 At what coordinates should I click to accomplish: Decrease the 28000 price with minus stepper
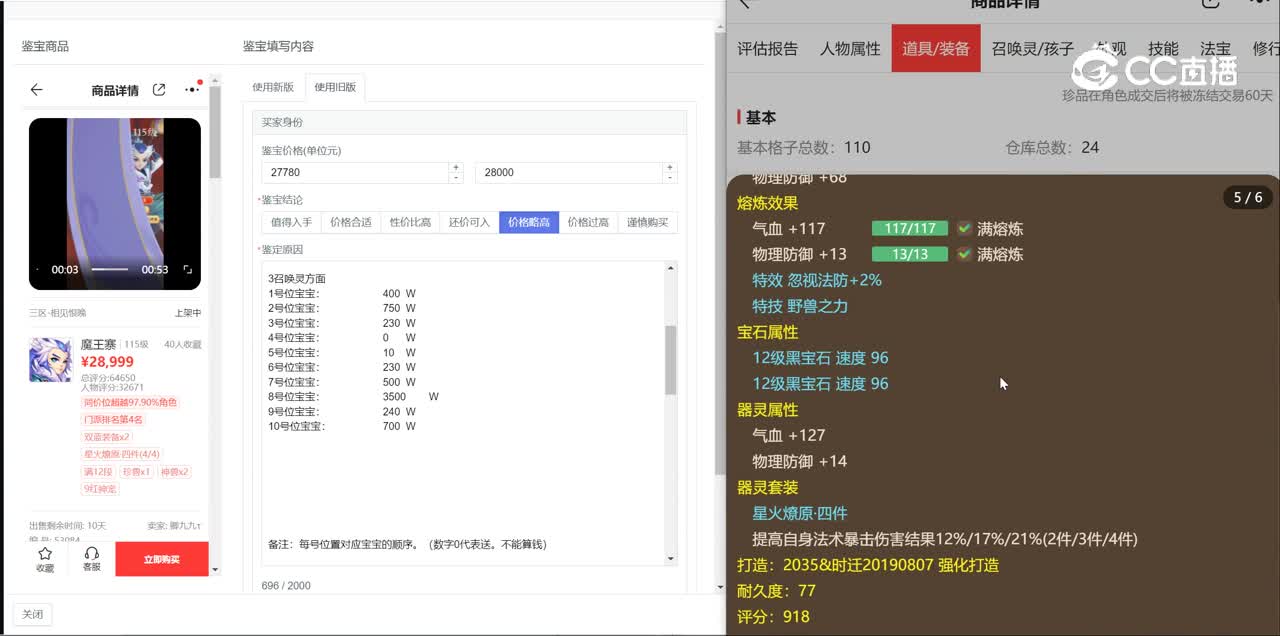[670, 178]
